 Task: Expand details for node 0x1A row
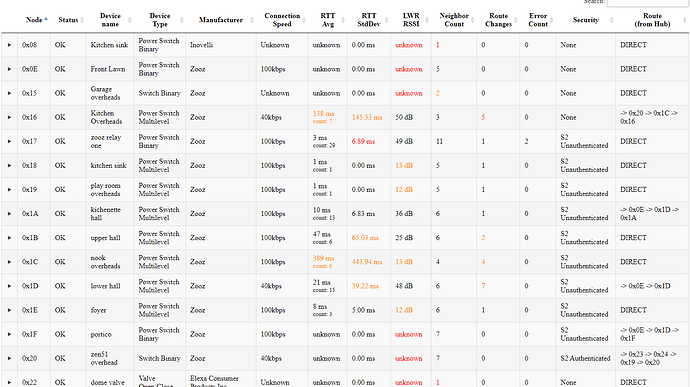pyautogui.click(x=9, y=214)
